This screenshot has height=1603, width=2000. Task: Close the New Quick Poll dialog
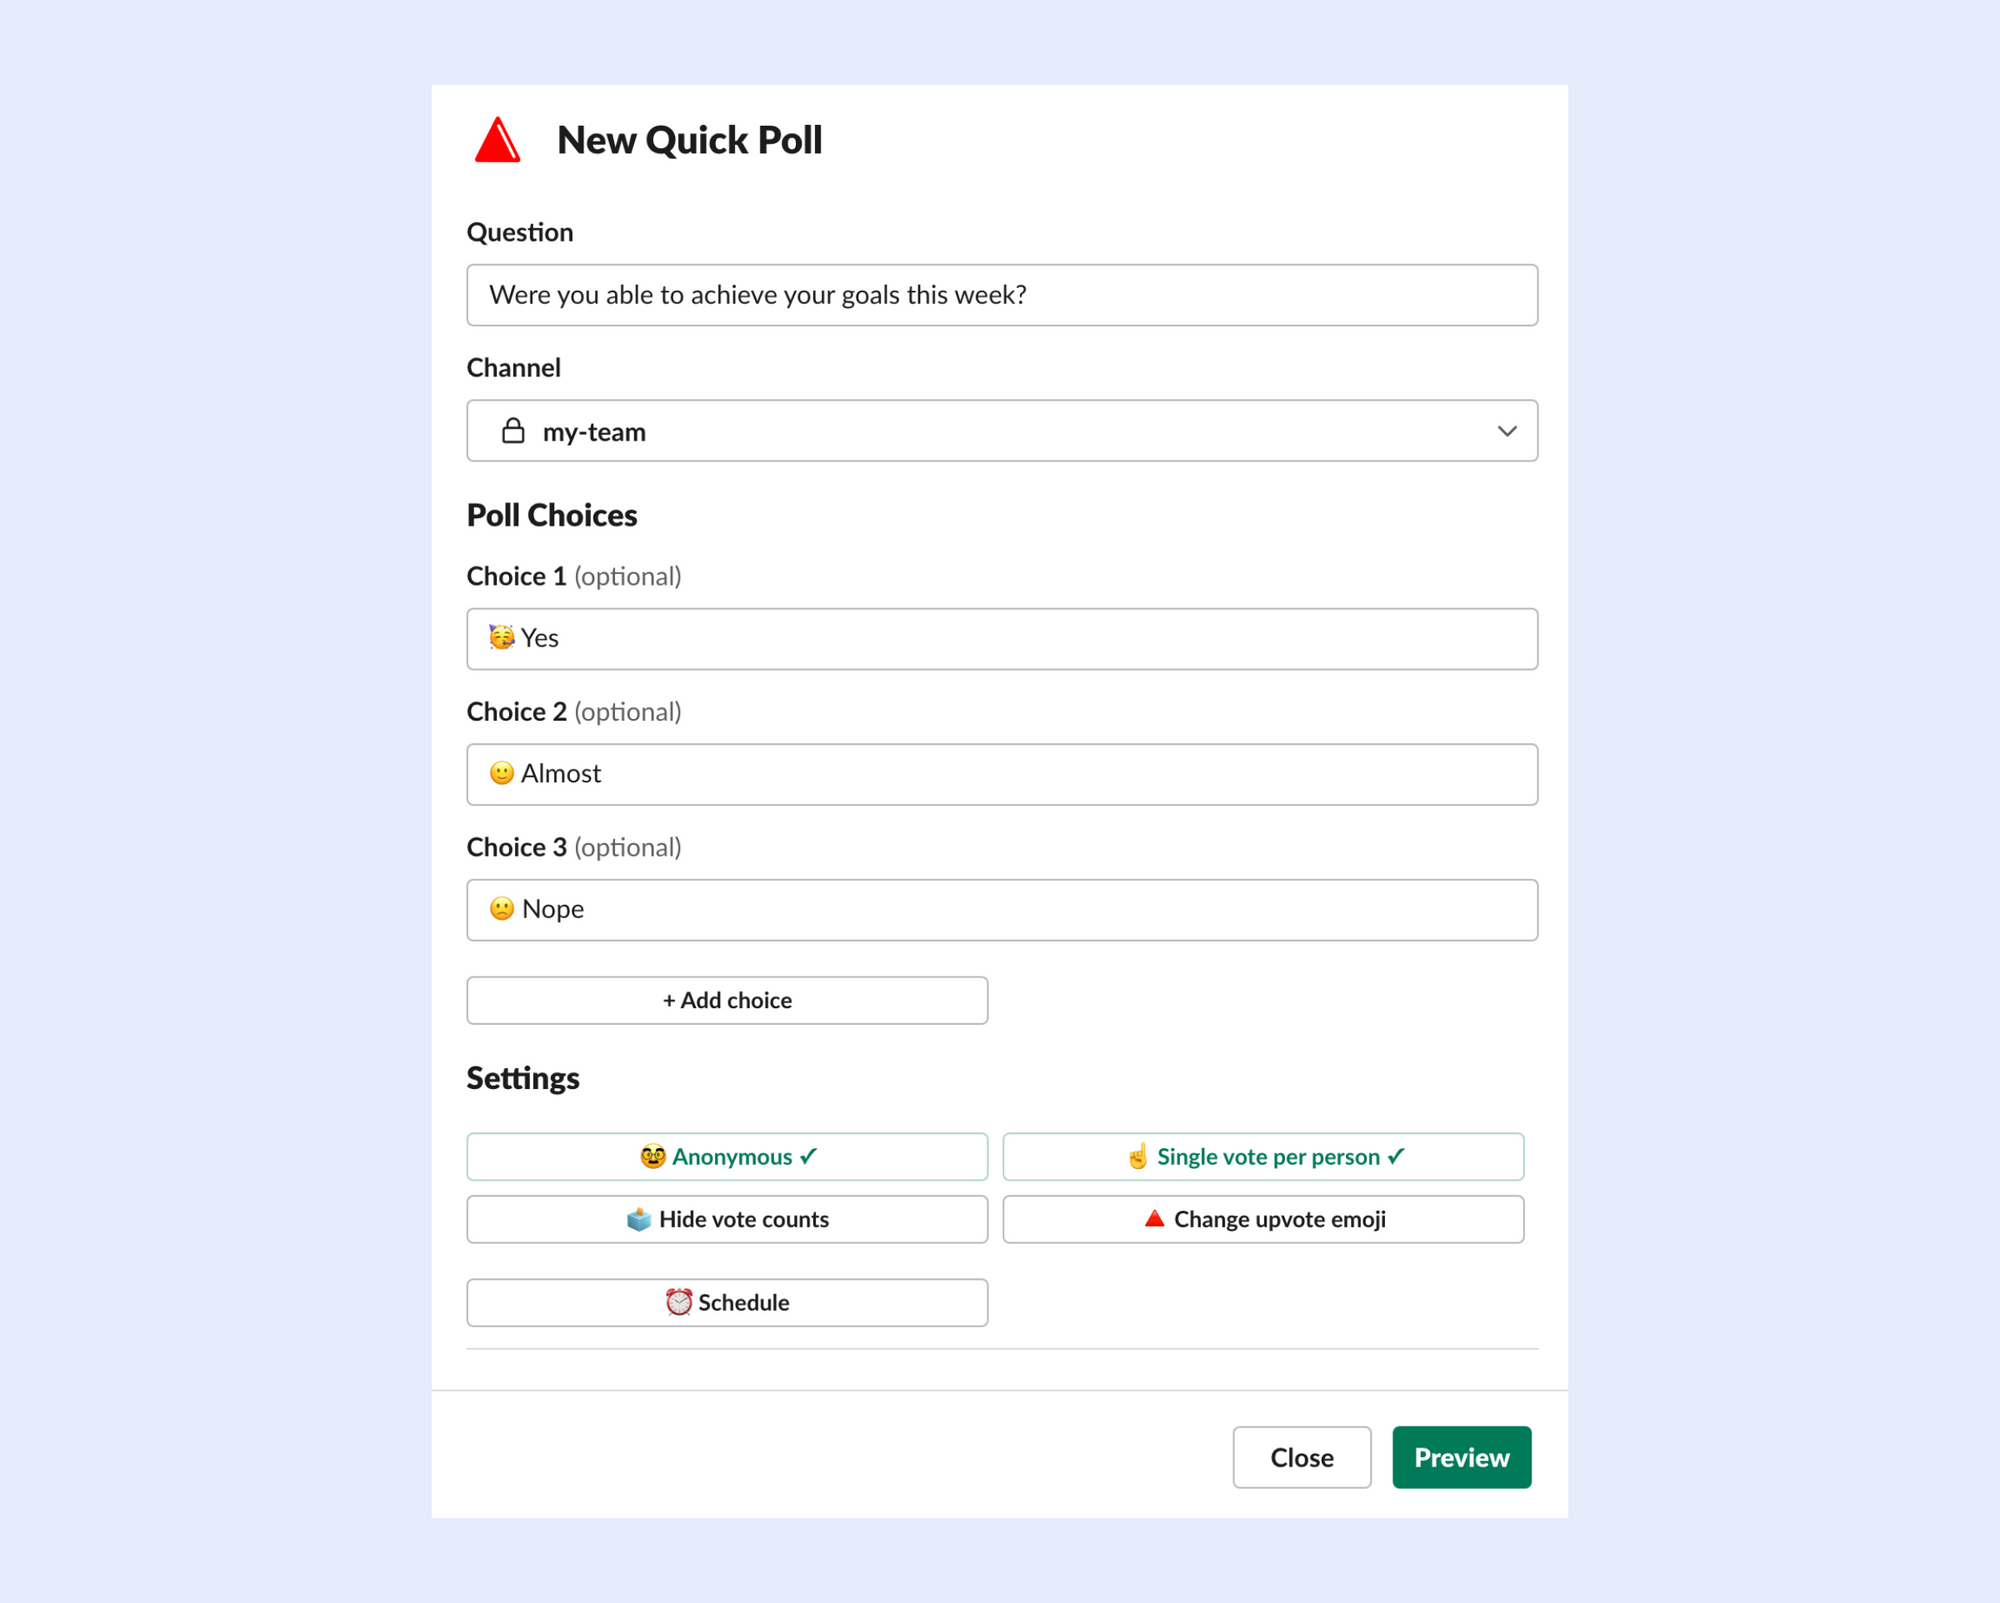click(x=1302, y=1457)
